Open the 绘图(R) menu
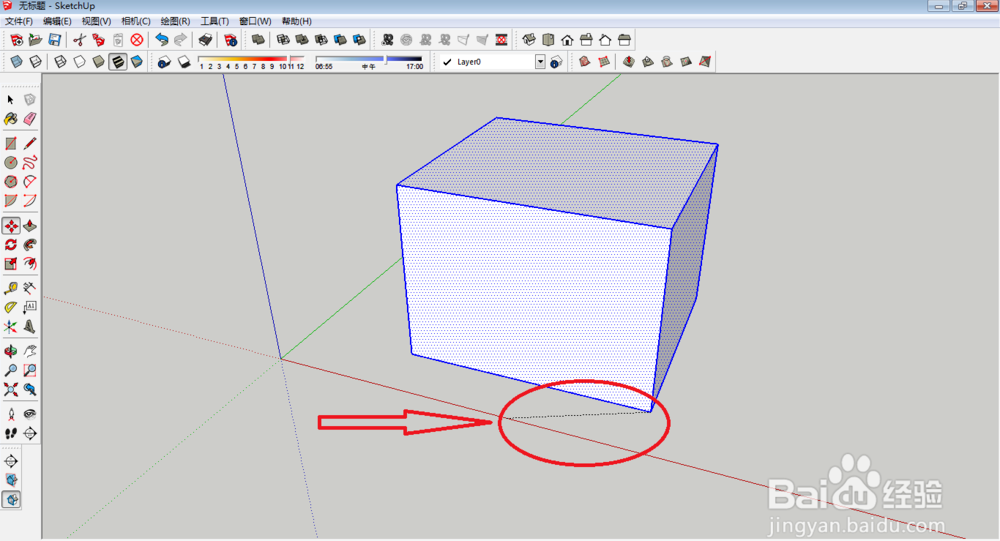This screenshot has height=541, width=1000. 175,21
